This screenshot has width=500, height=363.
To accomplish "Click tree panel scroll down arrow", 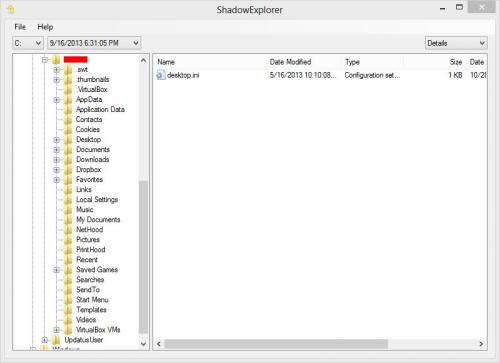I will (x=144, y=344).
